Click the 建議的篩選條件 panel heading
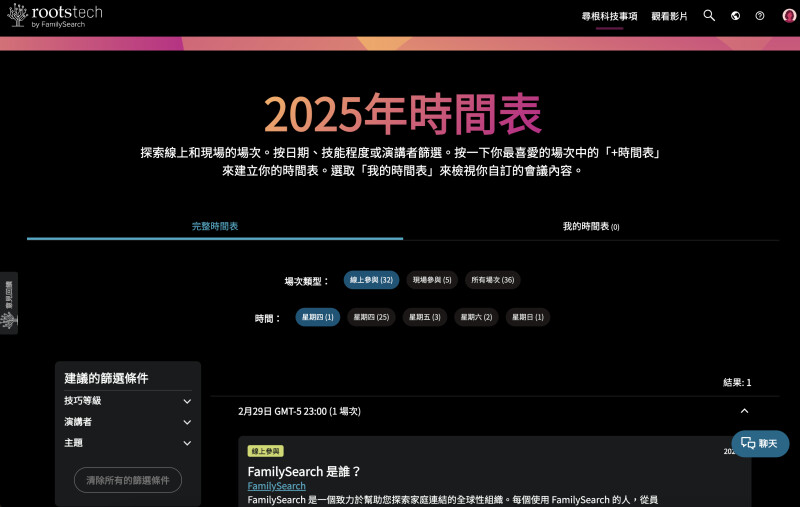 106,378
